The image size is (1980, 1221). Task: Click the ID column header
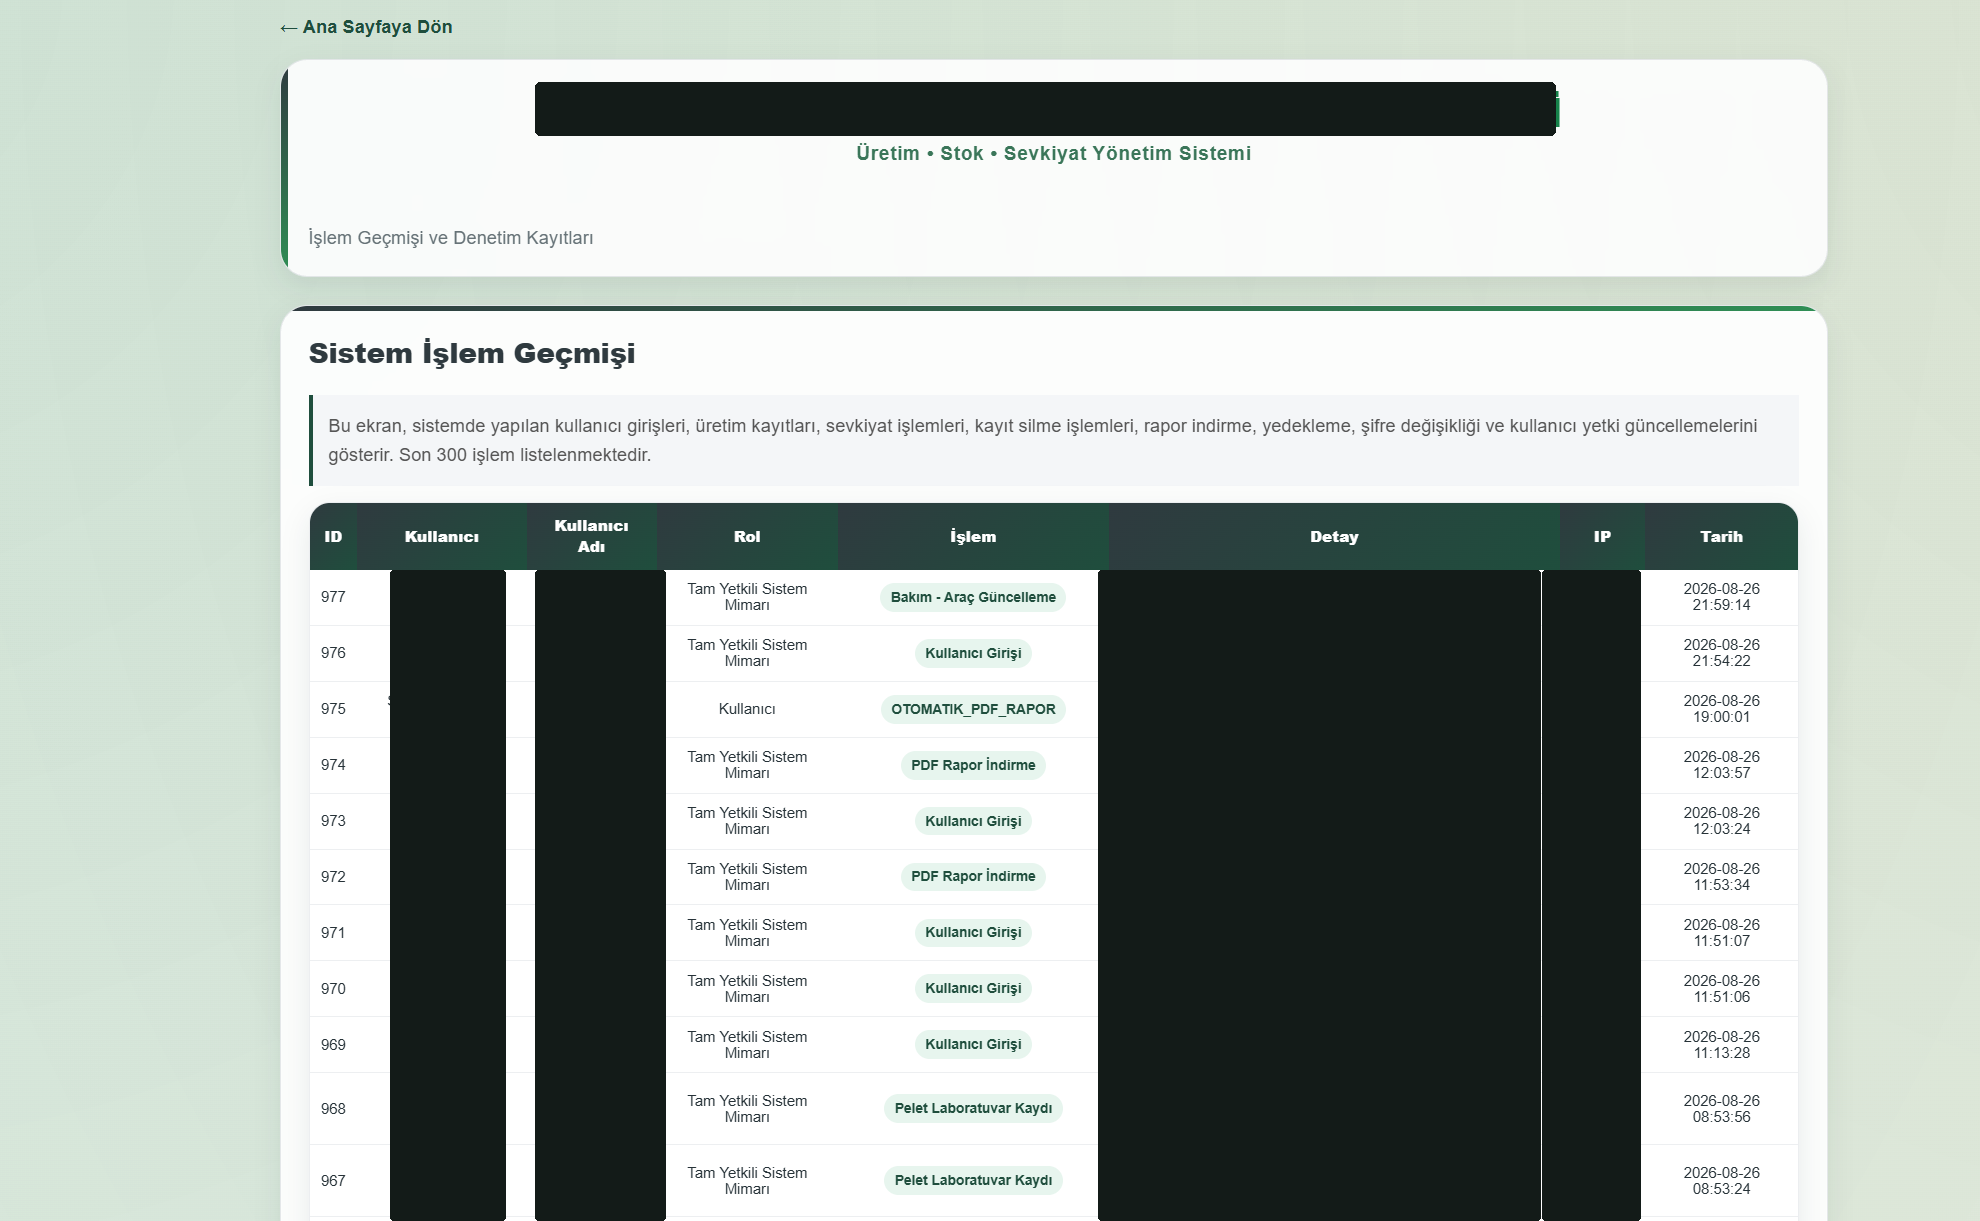coord(333,537)
